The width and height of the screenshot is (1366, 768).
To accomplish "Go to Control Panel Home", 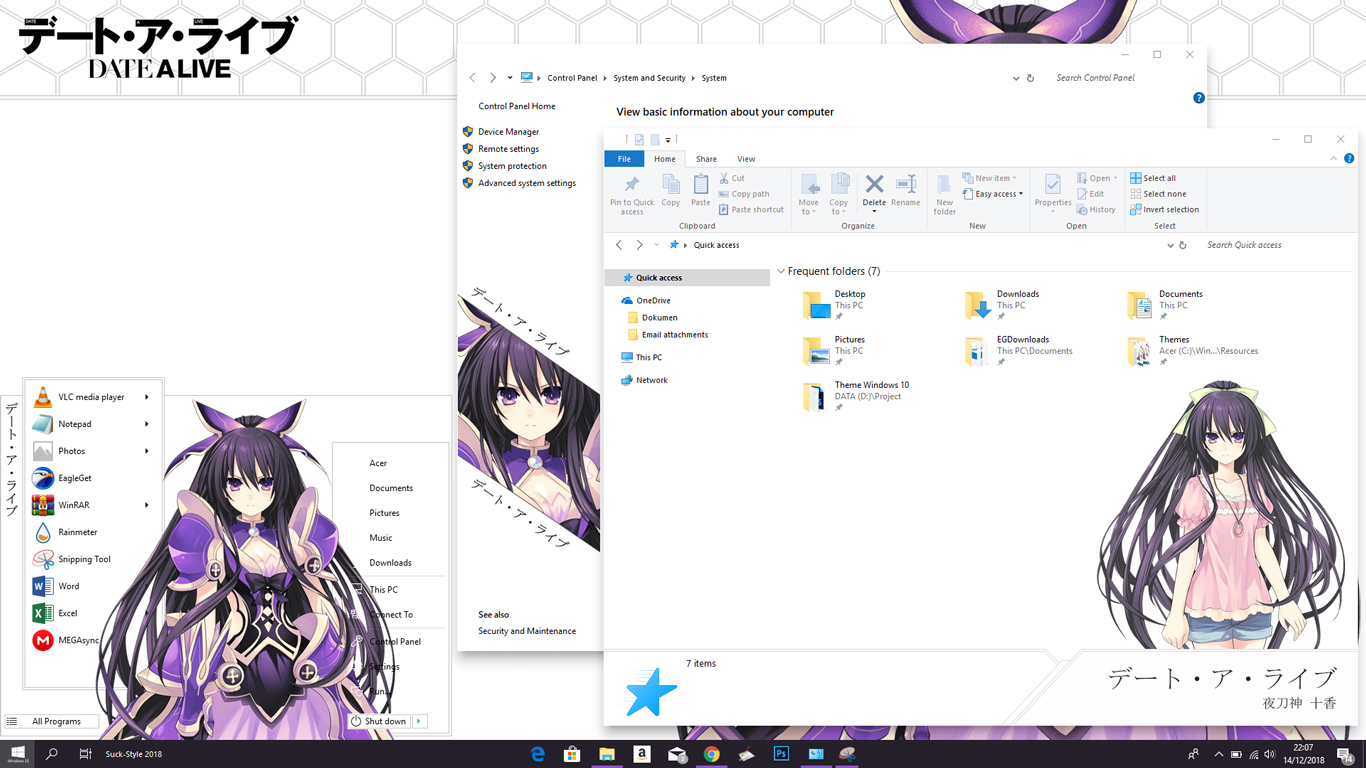I will [x=516, y=106].
